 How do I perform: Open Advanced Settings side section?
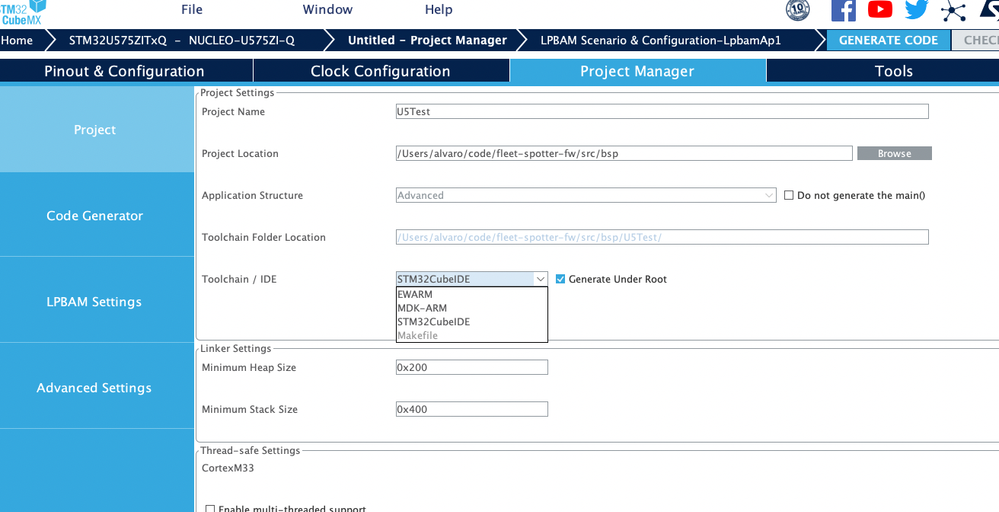click(x=95, y=387)
